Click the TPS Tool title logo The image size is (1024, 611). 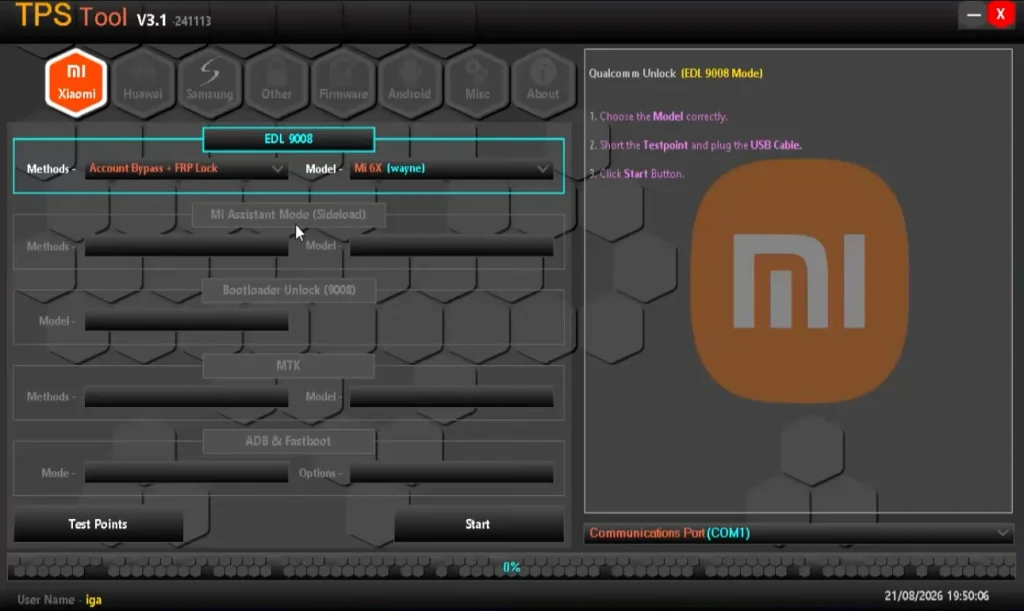[x=71, y=16]
